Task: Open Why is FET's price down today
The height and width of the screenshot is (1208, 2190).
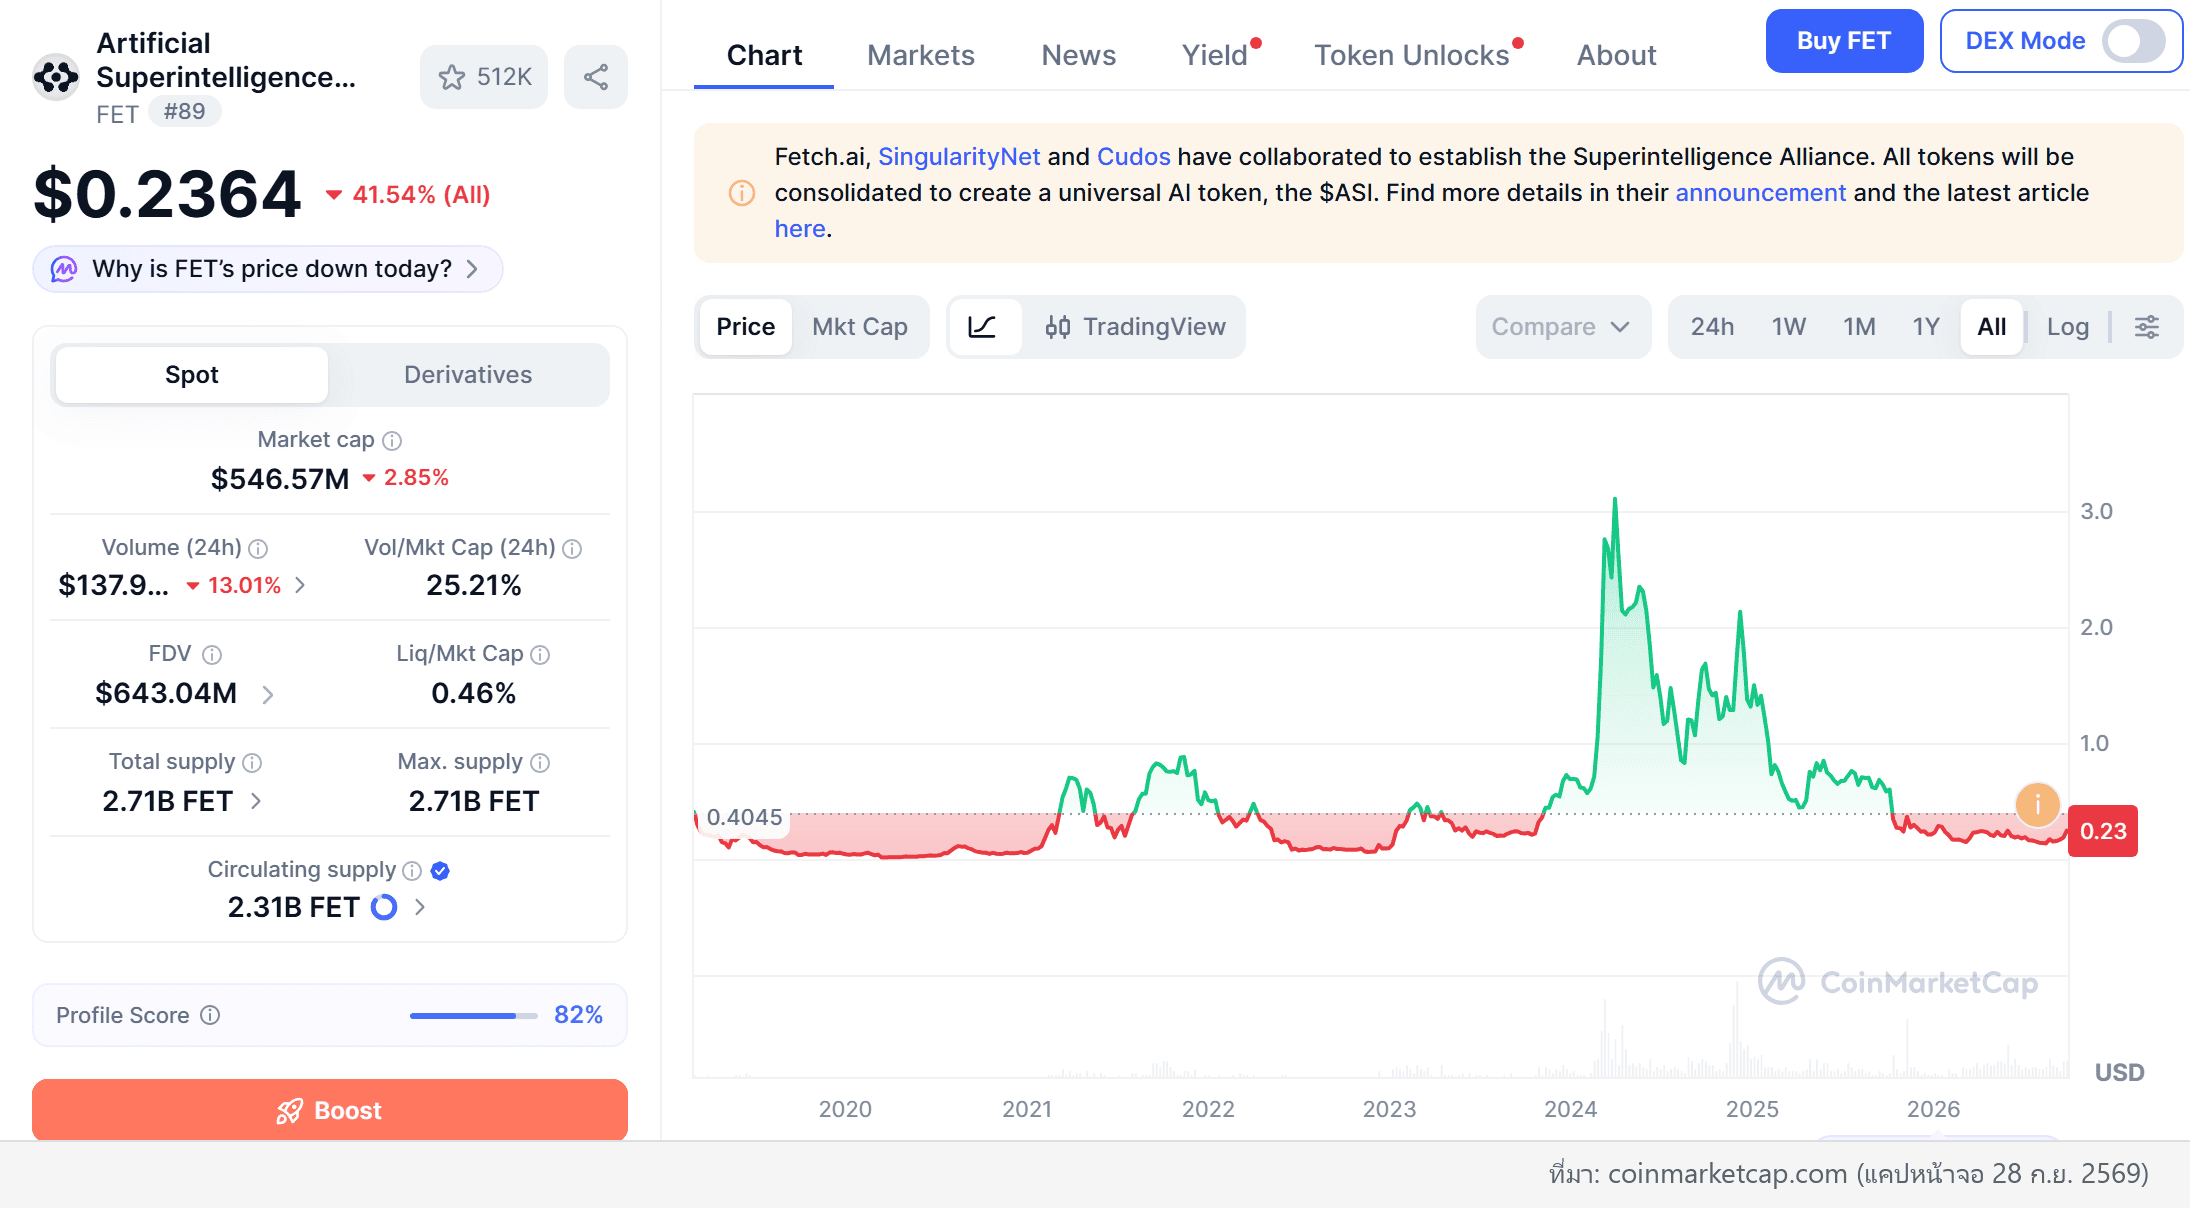Action: click(267, 269)
